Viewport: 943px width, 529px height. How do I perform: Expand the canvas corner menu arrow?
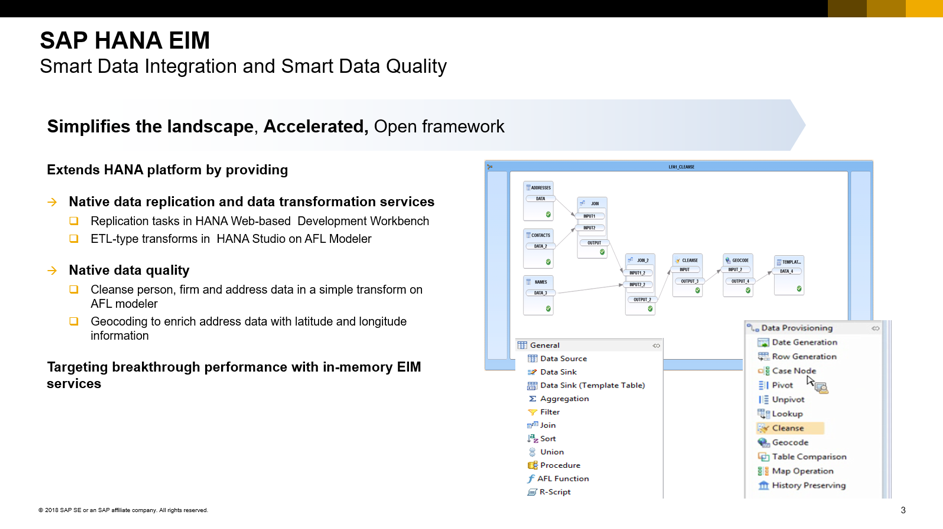tap(490, 167)
